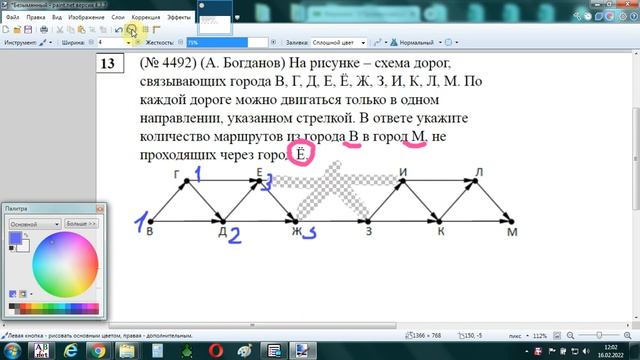Open Opera browser from the taskbar
This screenshot has height=360, width=640.
point(216,351)
